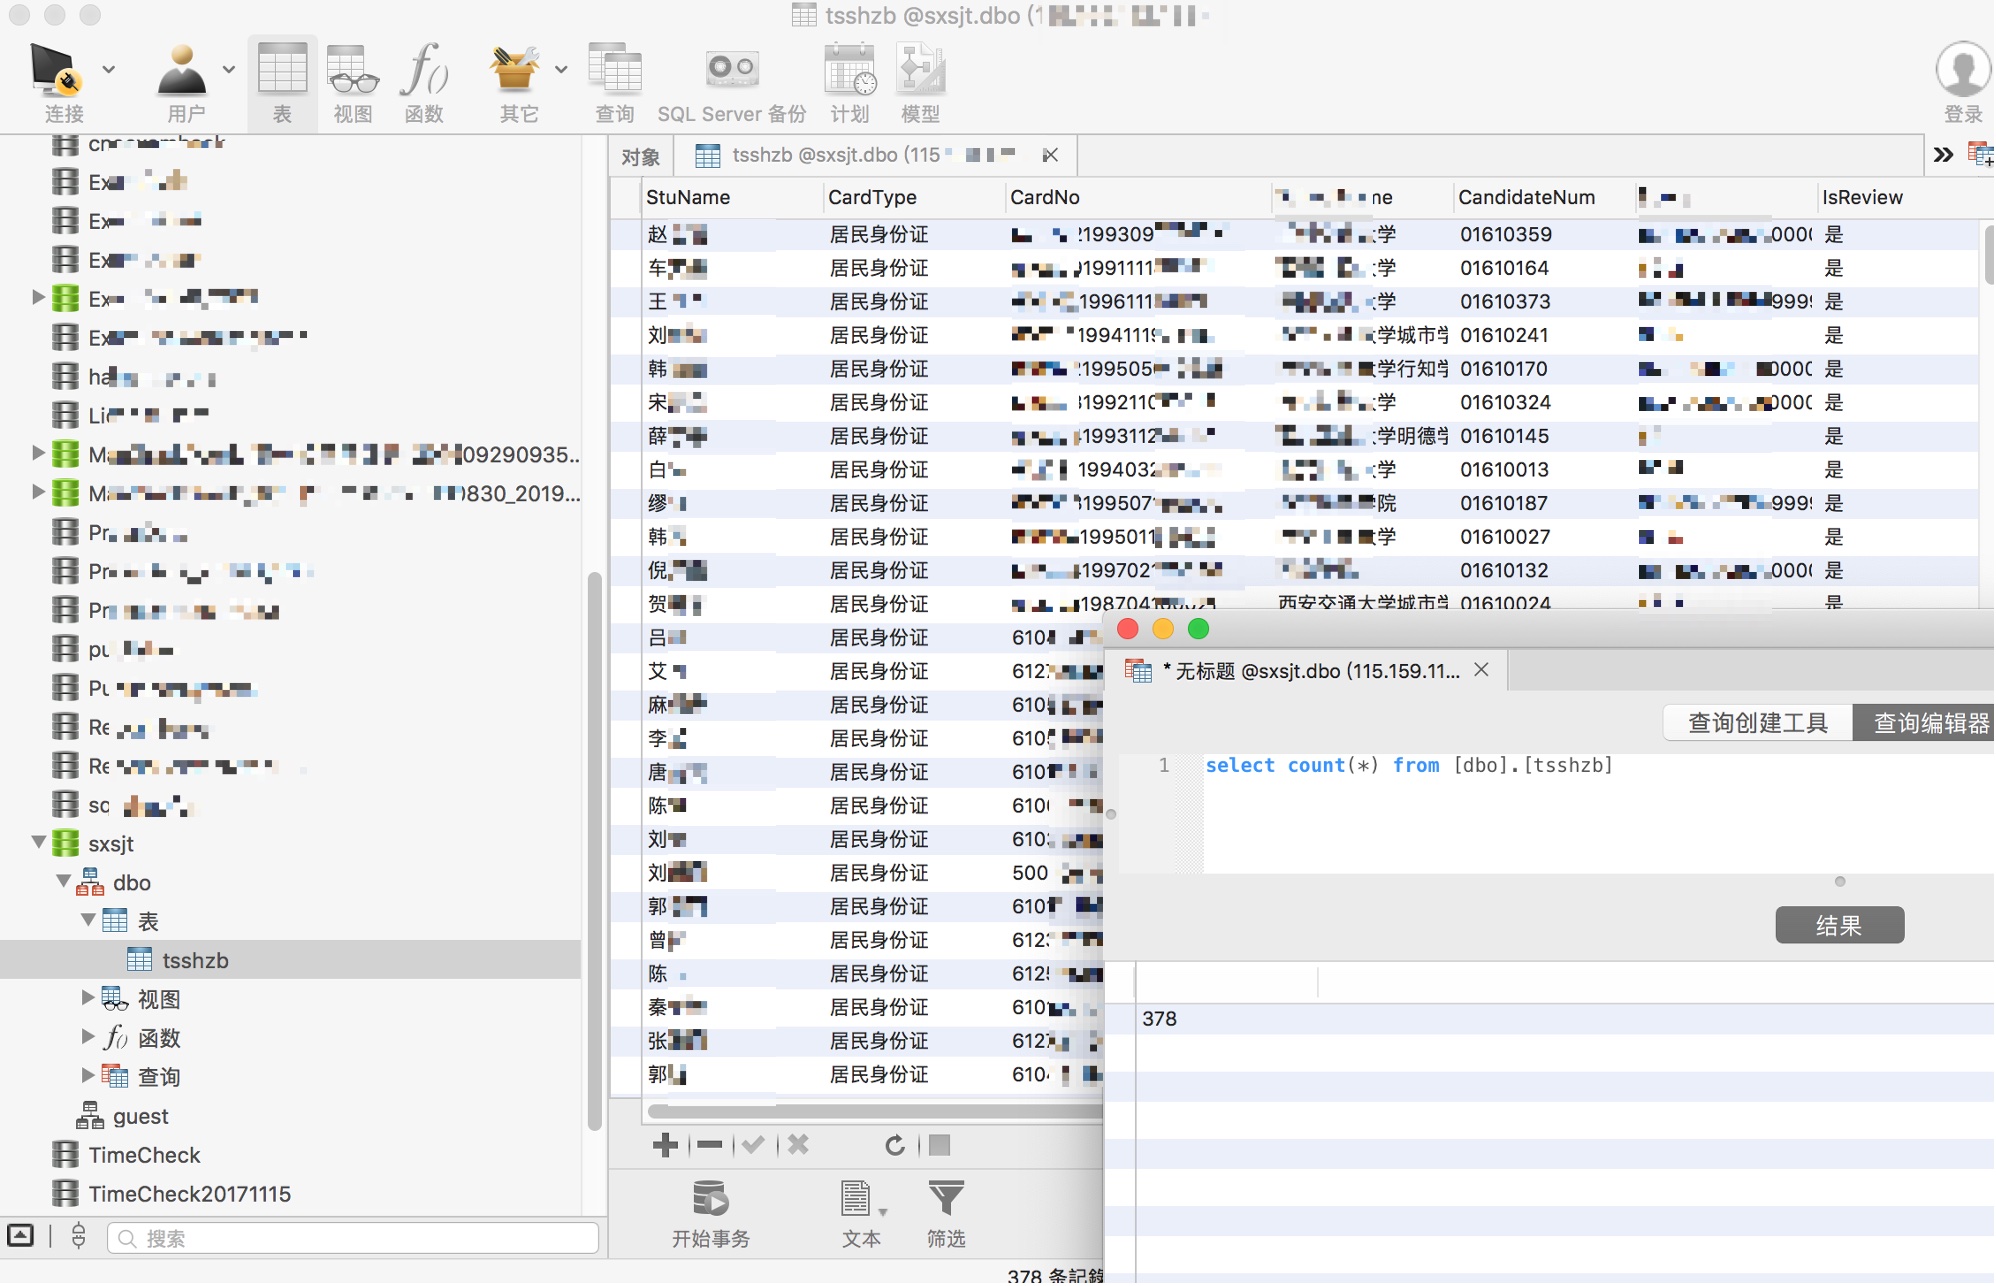Click the 开始事务 (Begin Transaction) icon
1996x1286 pixels.
[710, 1199]
